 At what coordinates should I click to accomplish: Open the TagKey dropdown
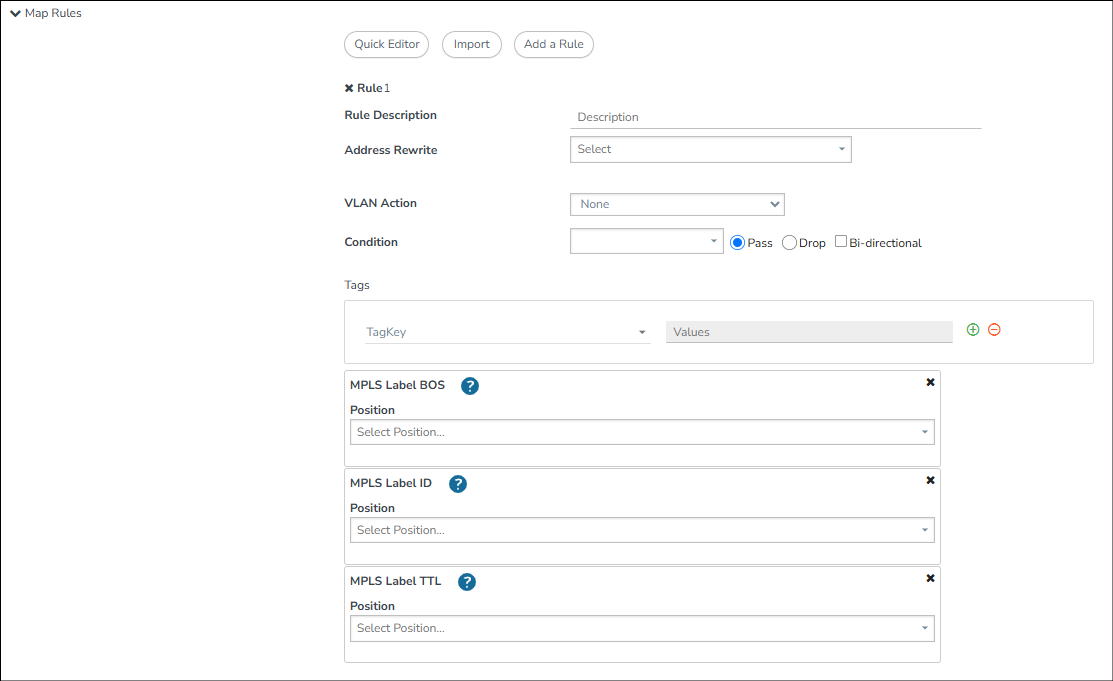point(507,332)
